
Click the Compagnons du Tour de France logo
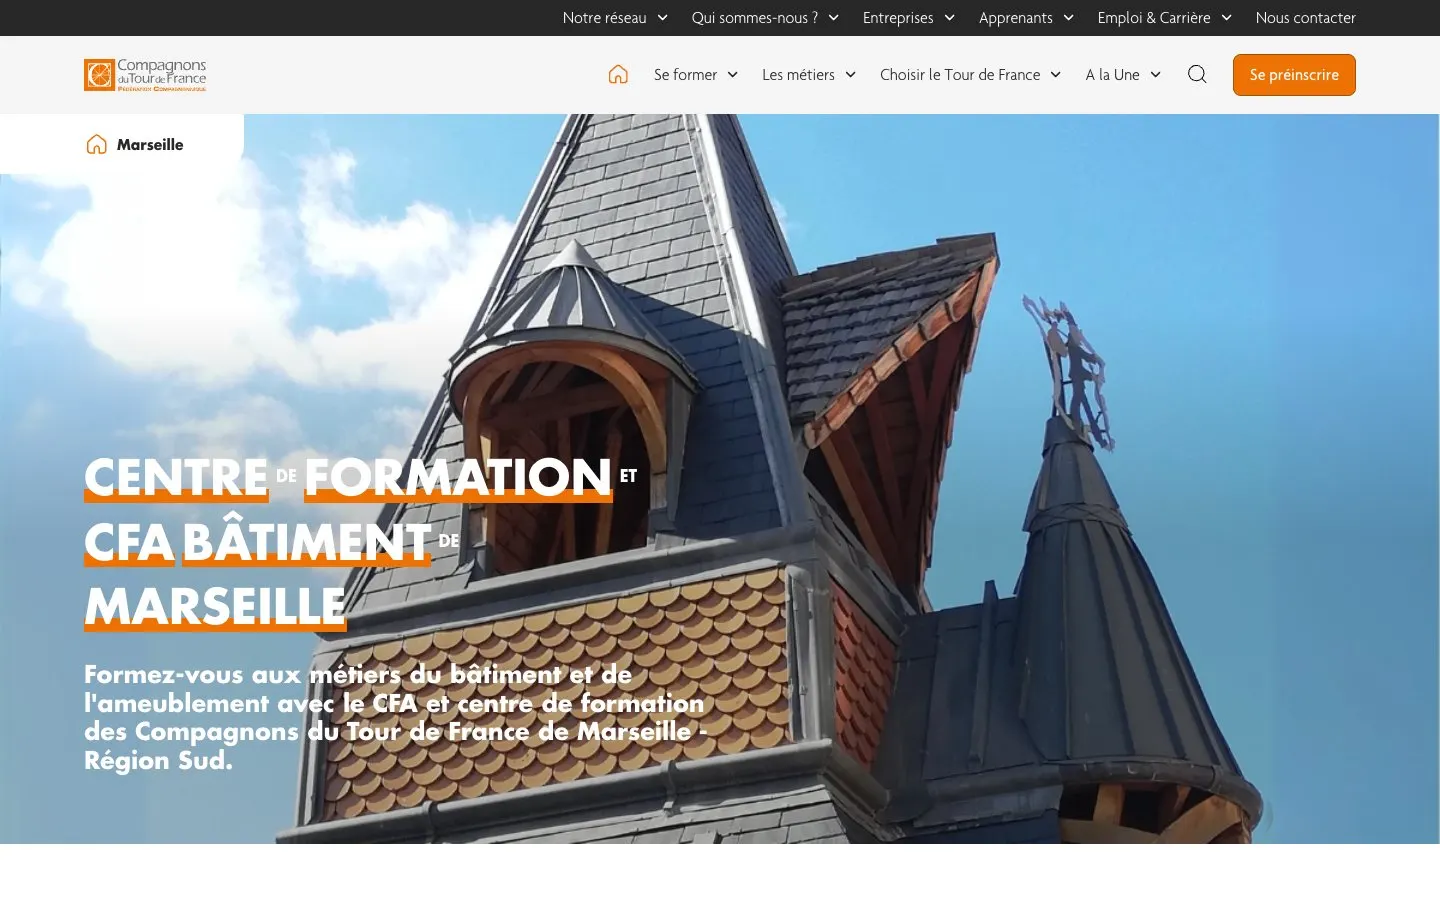coord(145,75)
